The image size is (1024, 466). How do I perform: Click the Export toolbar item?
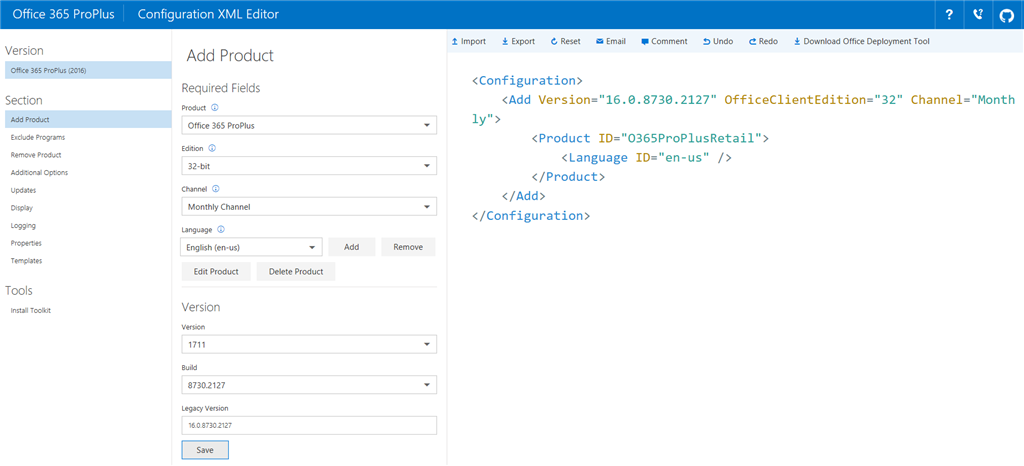pyautogui.click(x=519, y=41)
